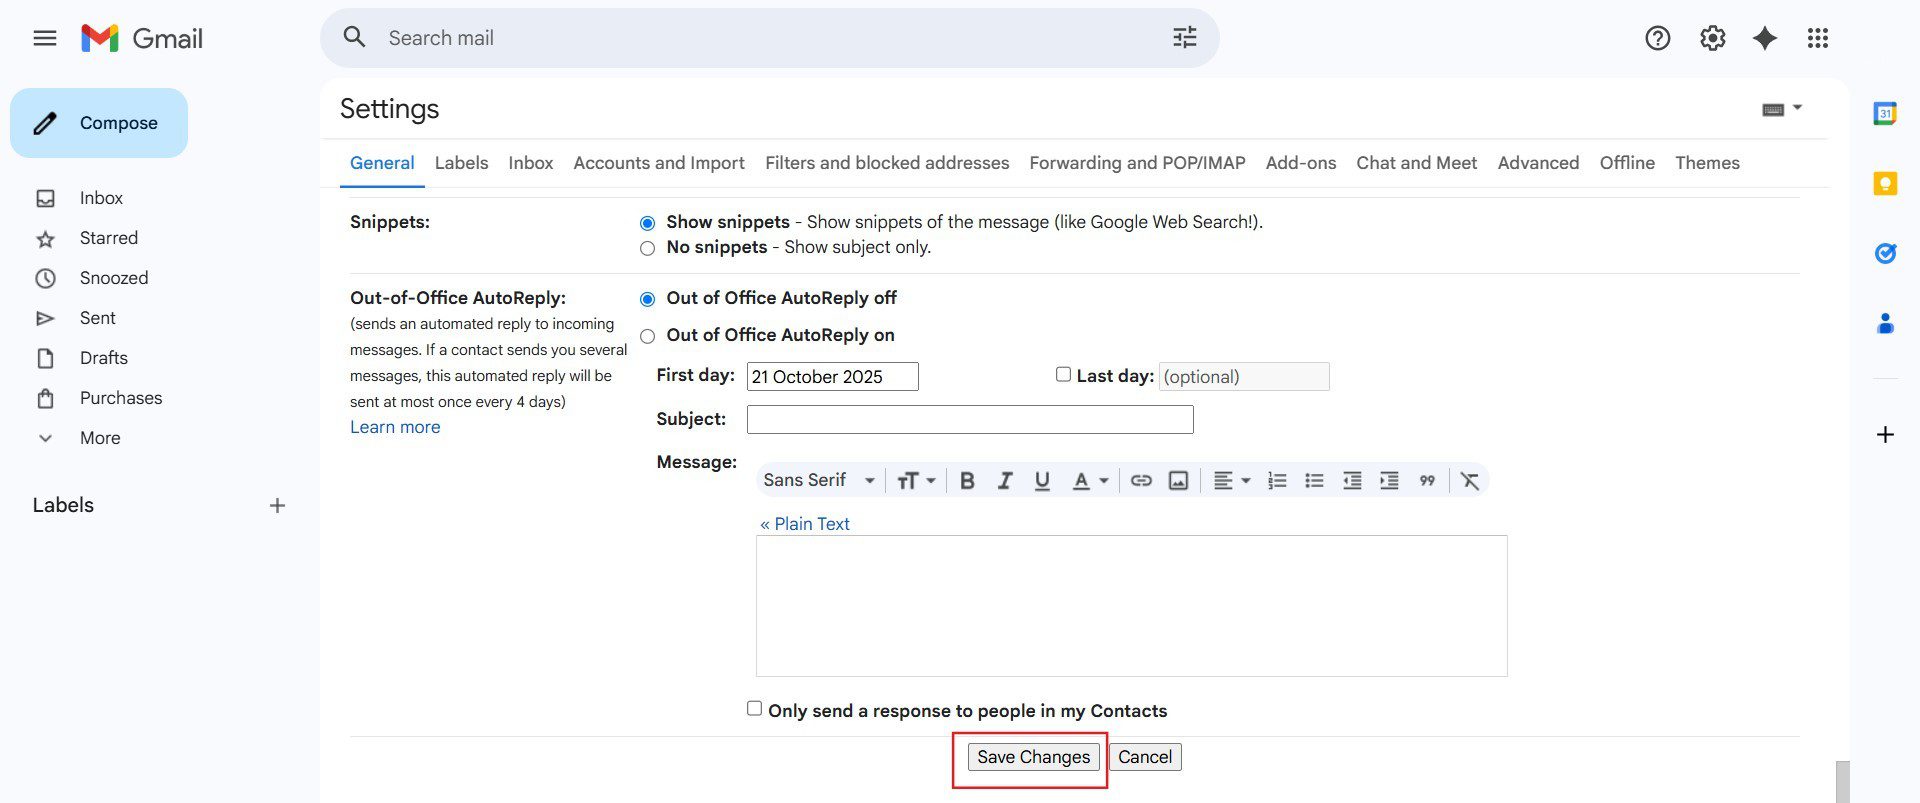This screenshot has height=803, width=1920.
Task: Insert an image using toolbar icon
Action: tap(1179, 481)
